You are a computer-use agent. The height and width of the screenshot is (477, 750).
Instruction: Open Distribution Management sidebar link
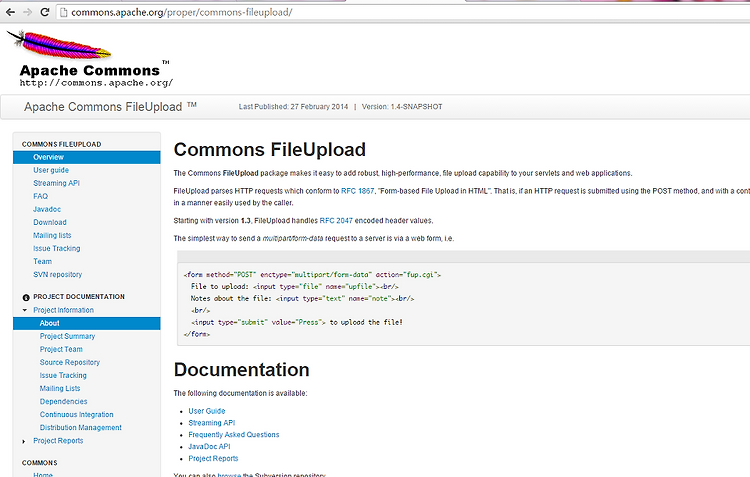point(81,428)
